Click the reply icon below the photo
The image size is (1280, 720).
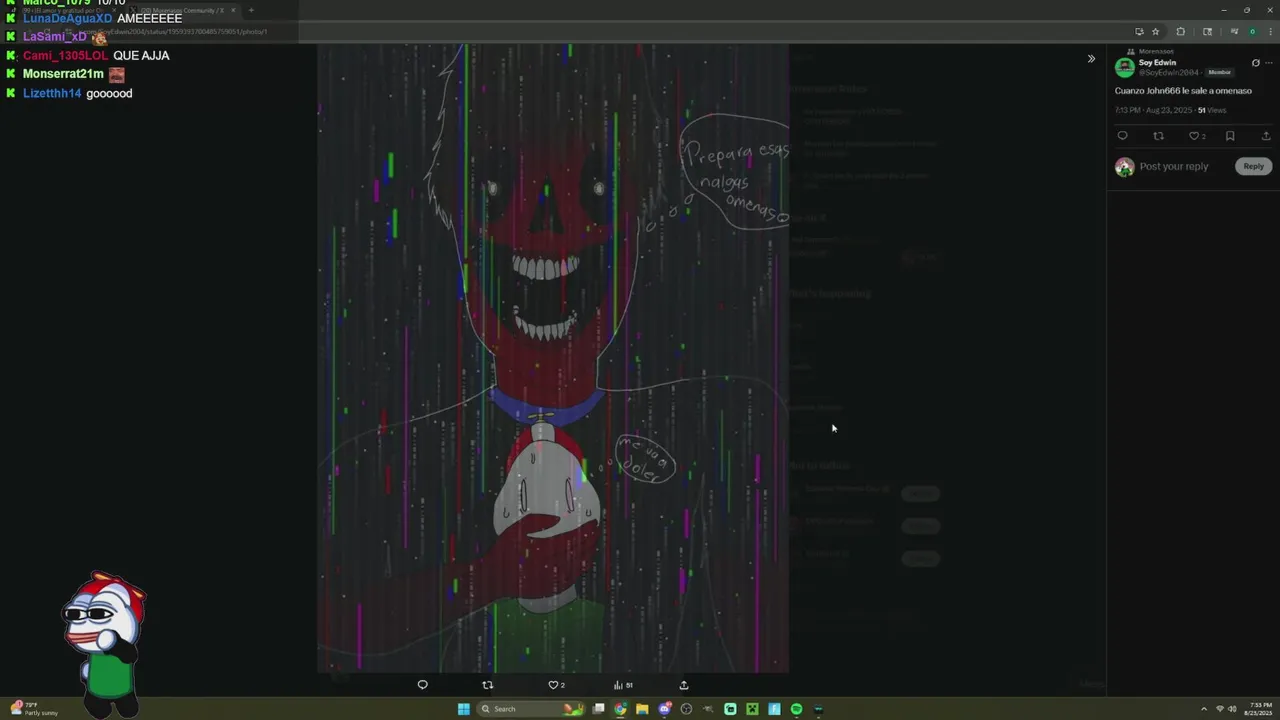click(422, 685)
